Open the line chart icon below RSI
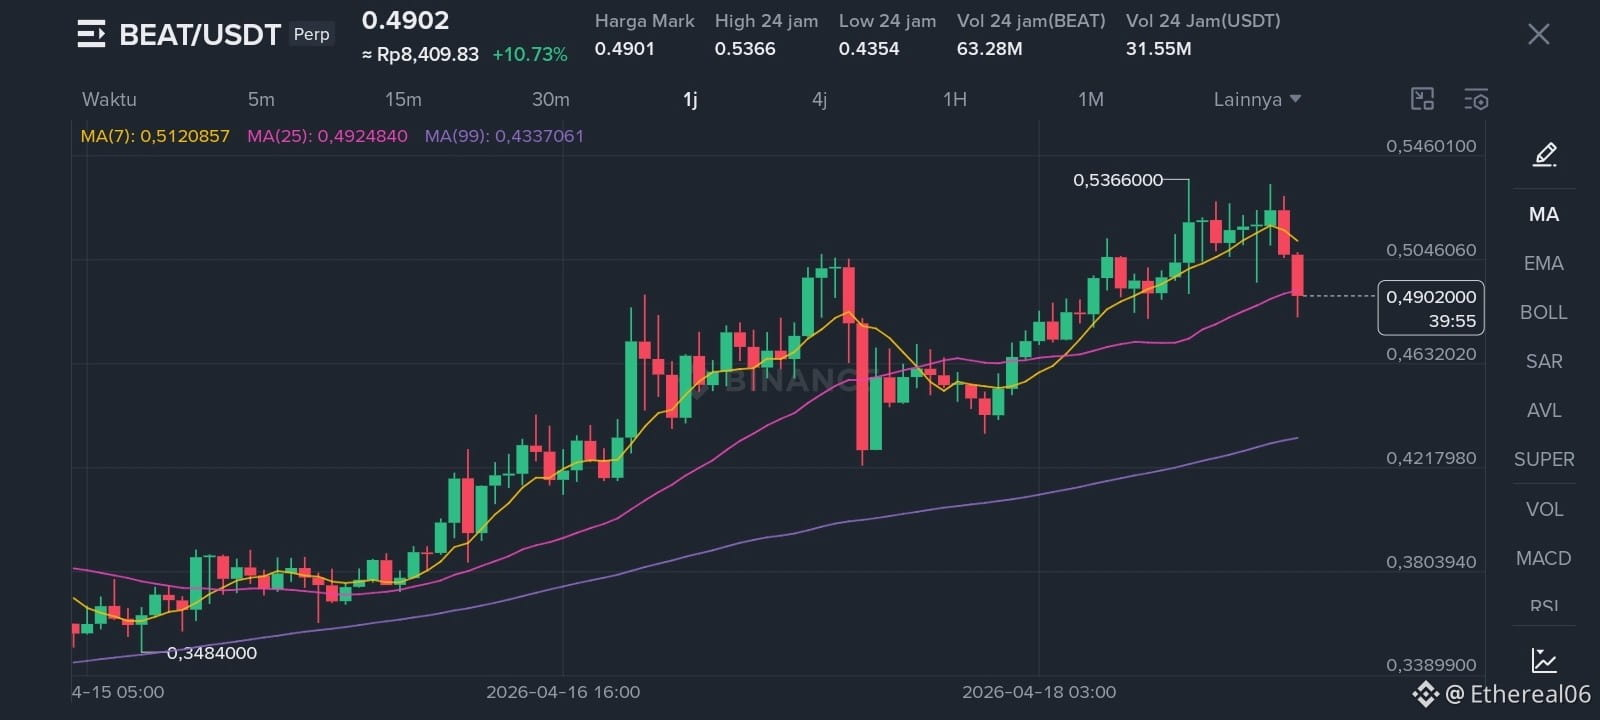Image resolution: width=1600 pixels, height=720 pixels. (x=1544, y=660)
